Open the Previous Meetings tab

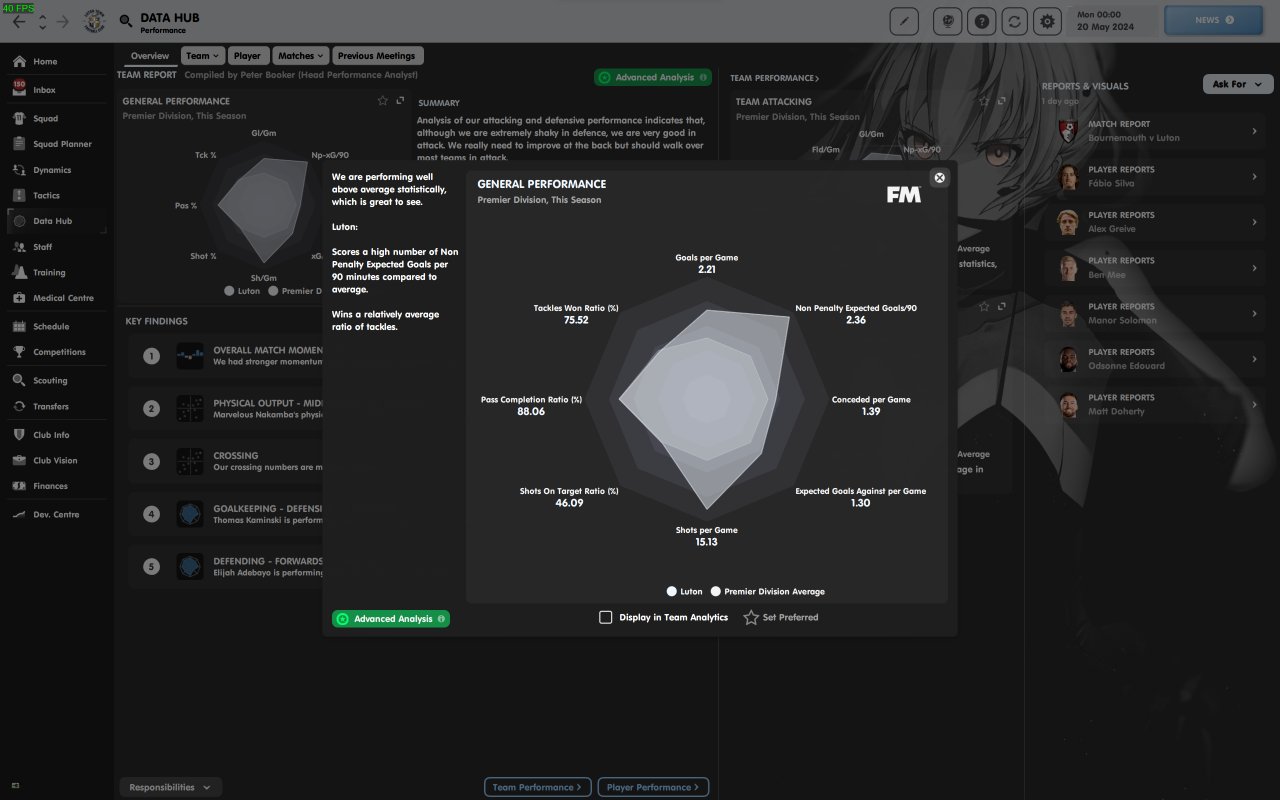(x=377, y=56)
